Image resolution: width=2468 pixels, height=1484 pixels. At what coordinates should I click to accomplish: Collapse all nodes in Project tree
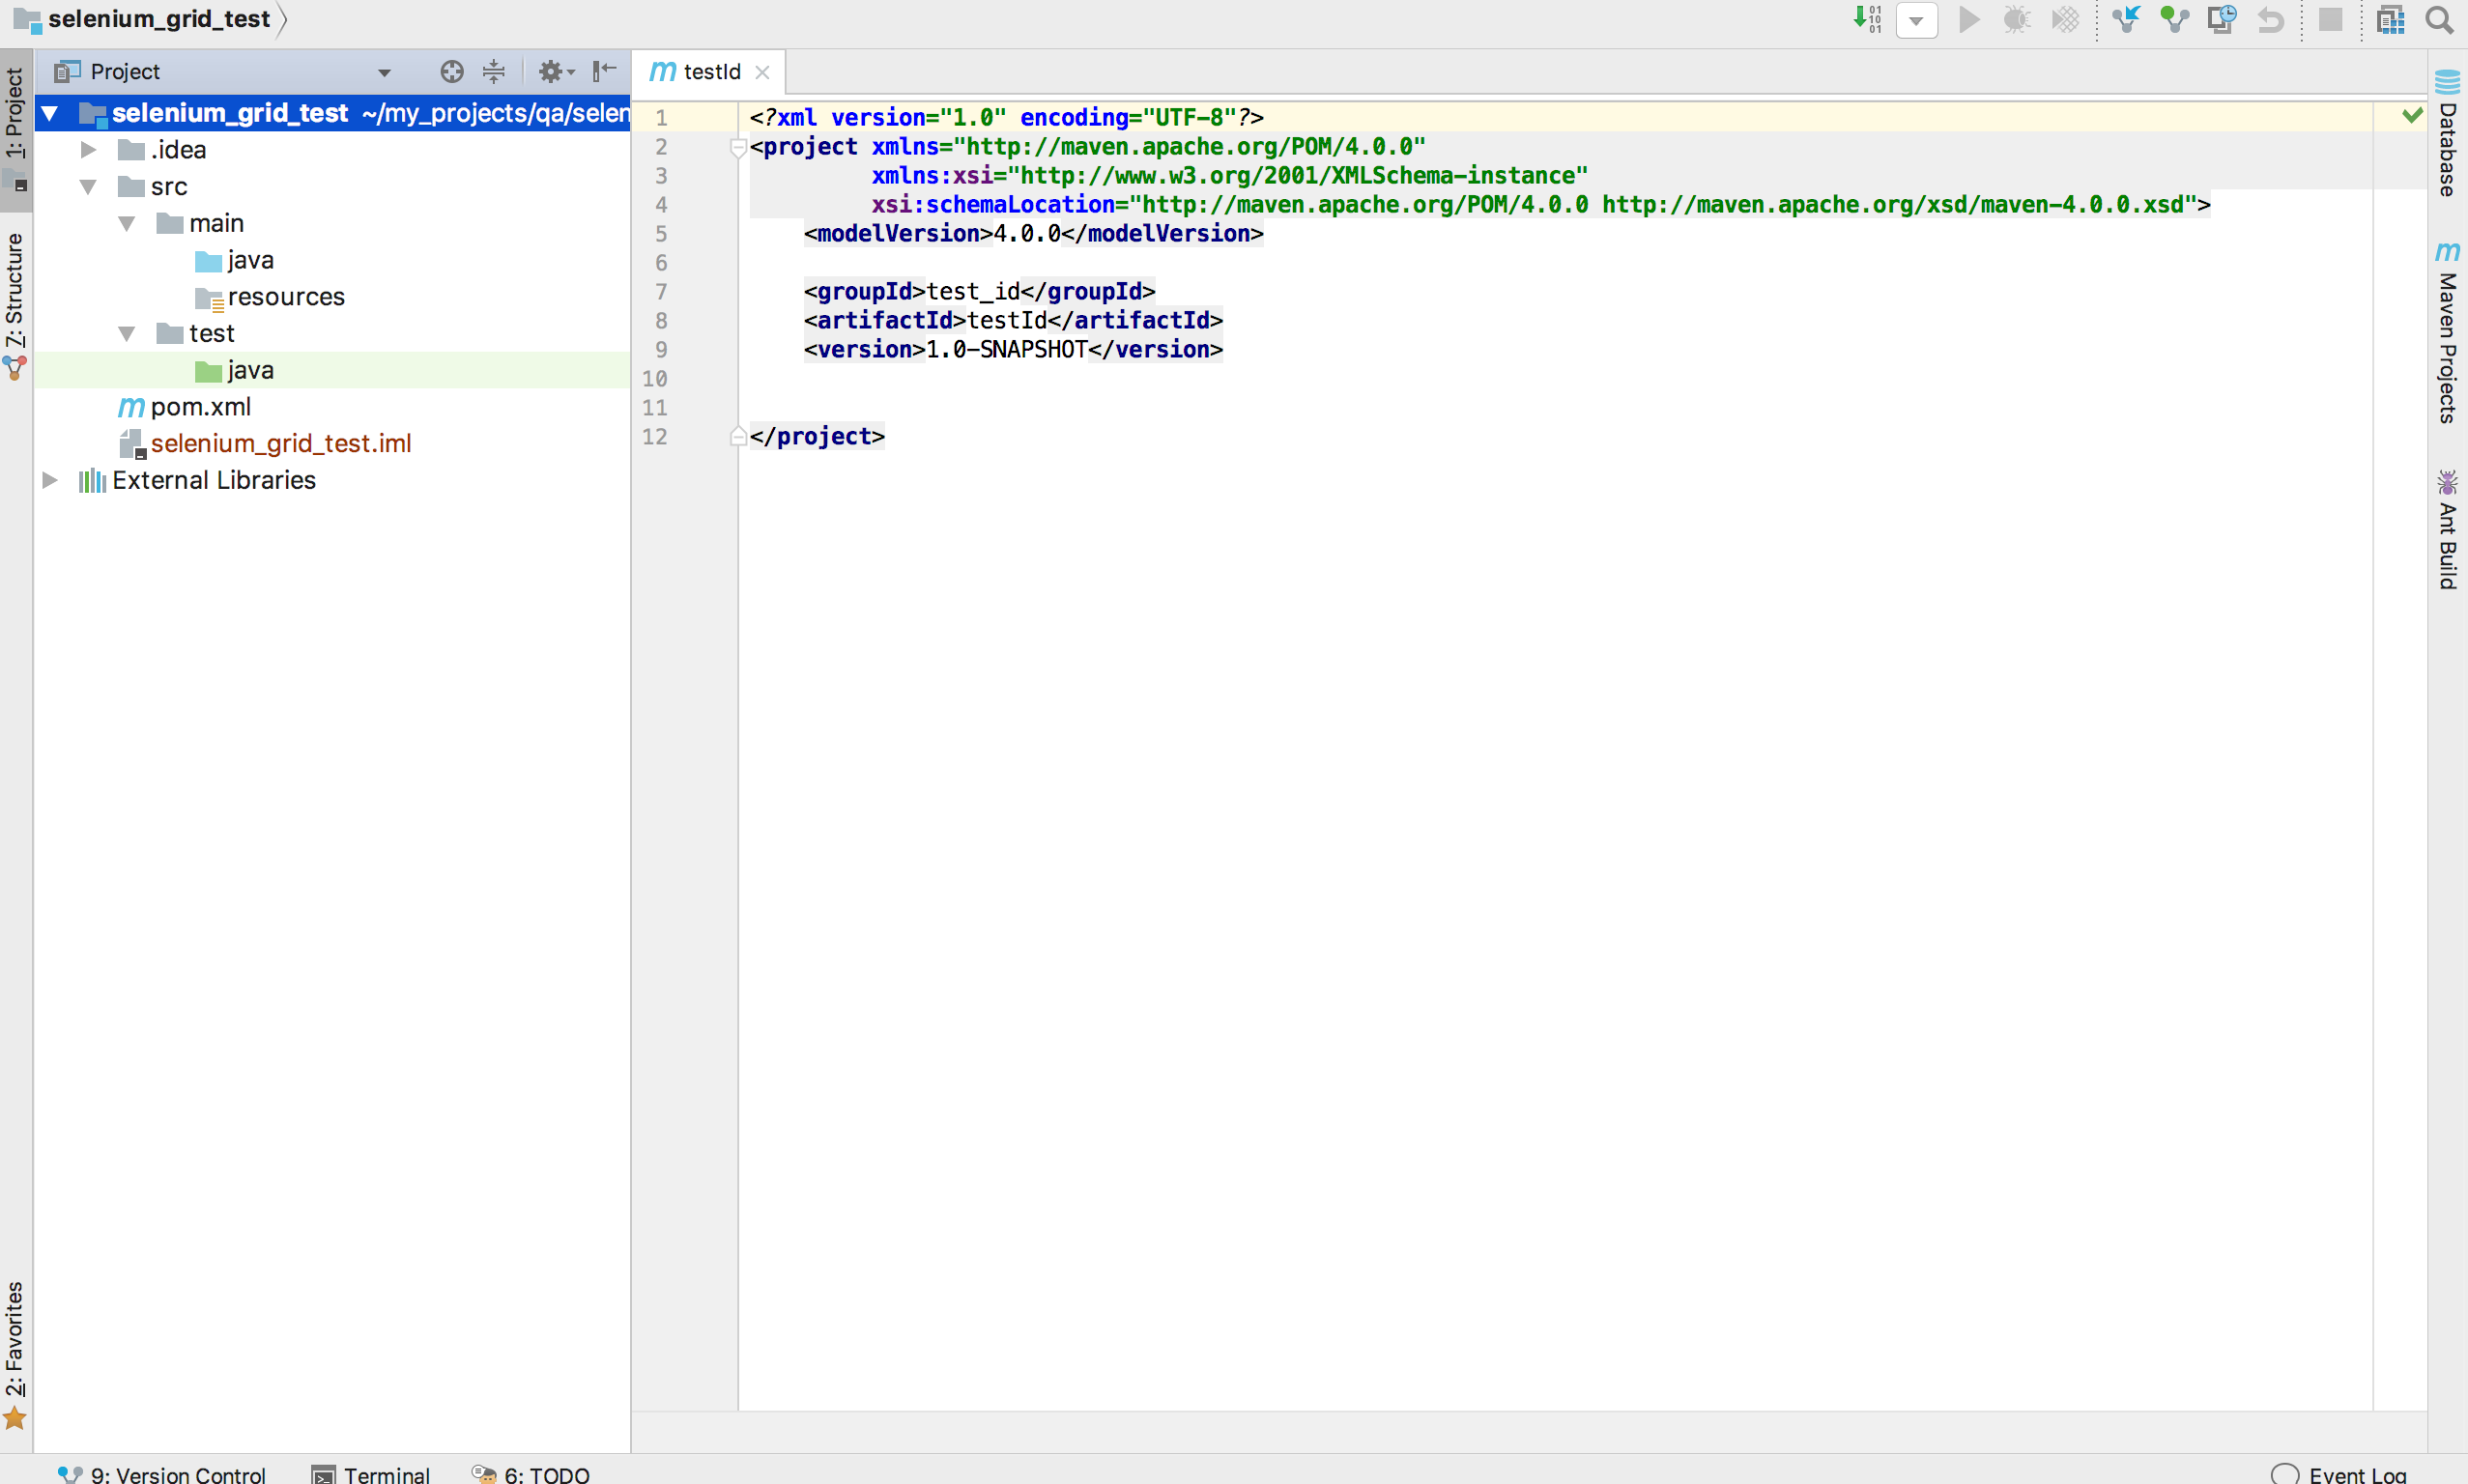pos(495,71)
